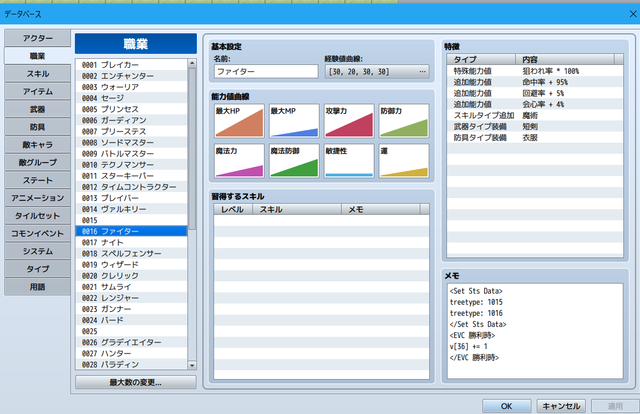Open the 運 parameter curve
This screenshot has width=640, height=414.
(404, 161)
